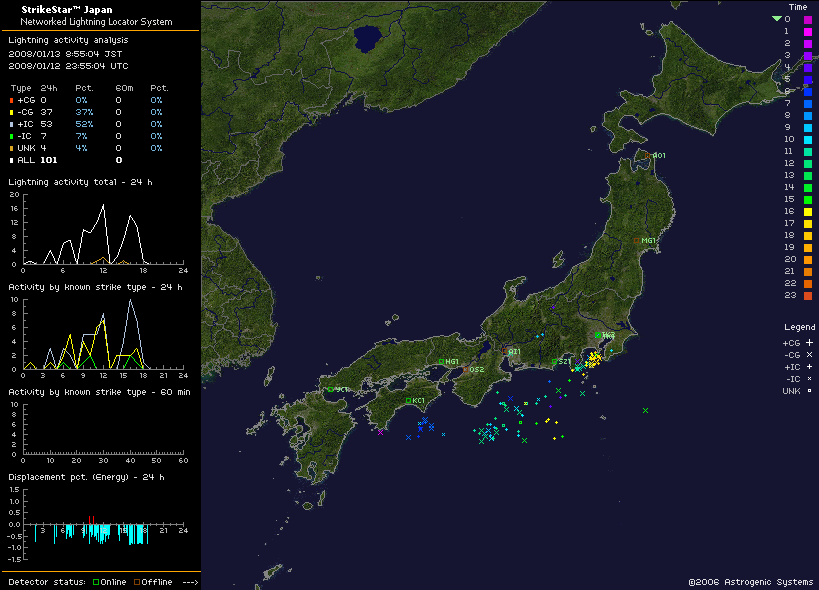Click the Offline detector status box

136,582
